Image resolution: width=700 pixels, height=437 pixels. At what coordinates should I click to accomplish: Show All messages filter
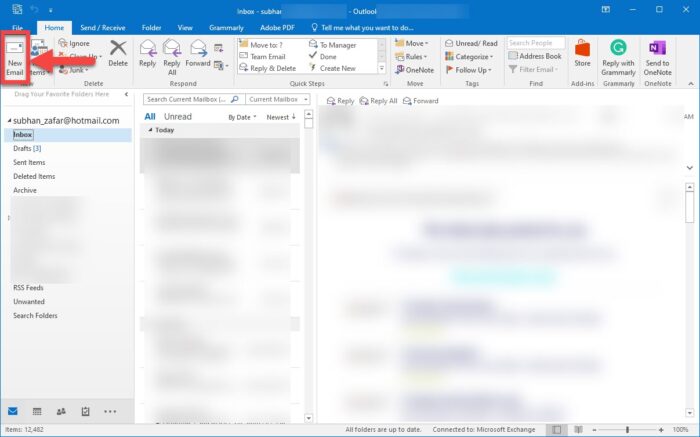[x=150, y=117]
